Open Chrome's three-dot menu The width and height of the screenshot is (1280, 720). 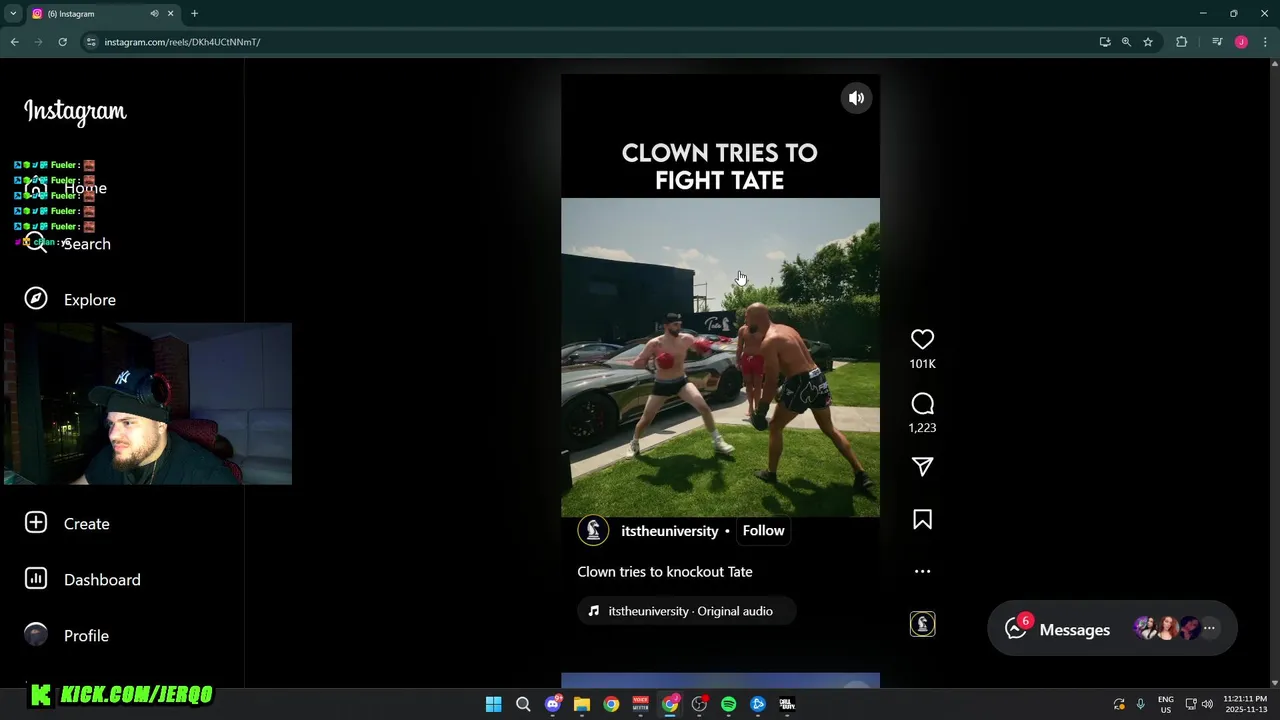[x=1265, y=42]
